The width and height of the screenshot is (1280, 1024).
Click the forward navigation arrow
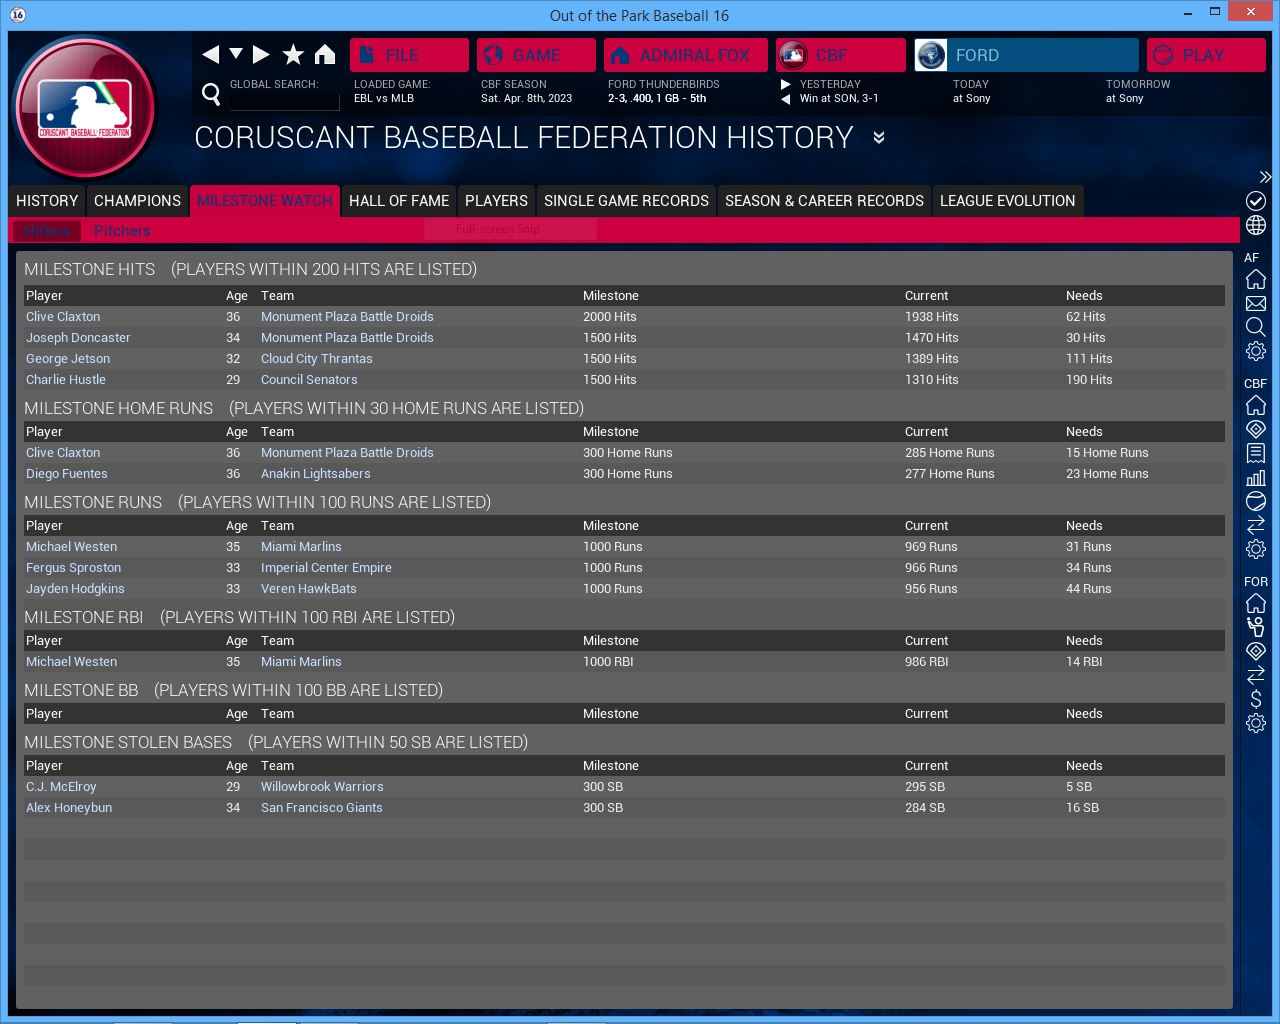[261, 54]
